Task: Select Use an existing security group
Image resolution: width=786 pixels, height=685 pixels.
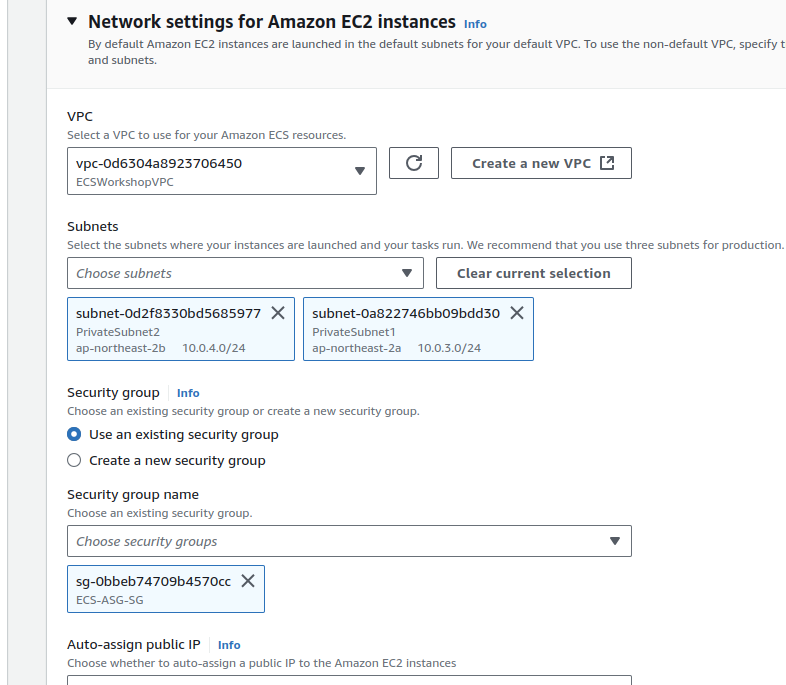Action: tap(74, 435)
